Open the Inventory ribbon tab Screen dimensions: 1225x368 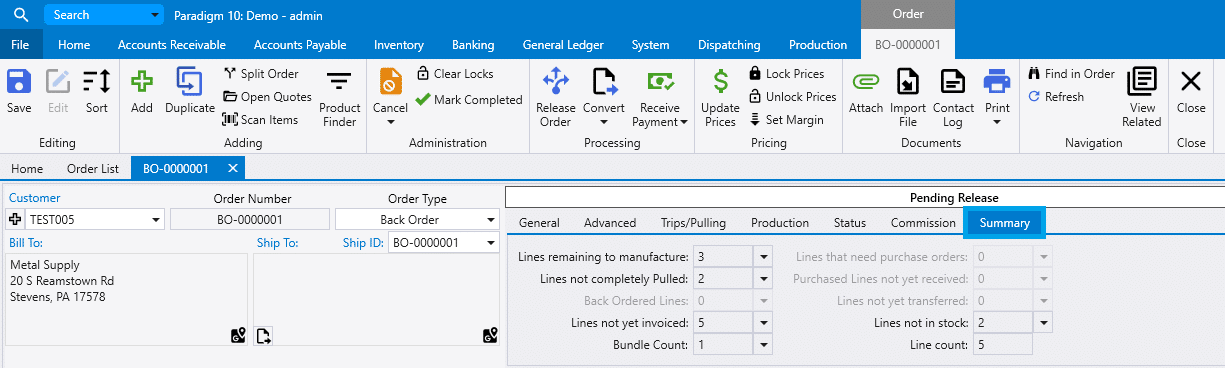(x=399, y=45)
